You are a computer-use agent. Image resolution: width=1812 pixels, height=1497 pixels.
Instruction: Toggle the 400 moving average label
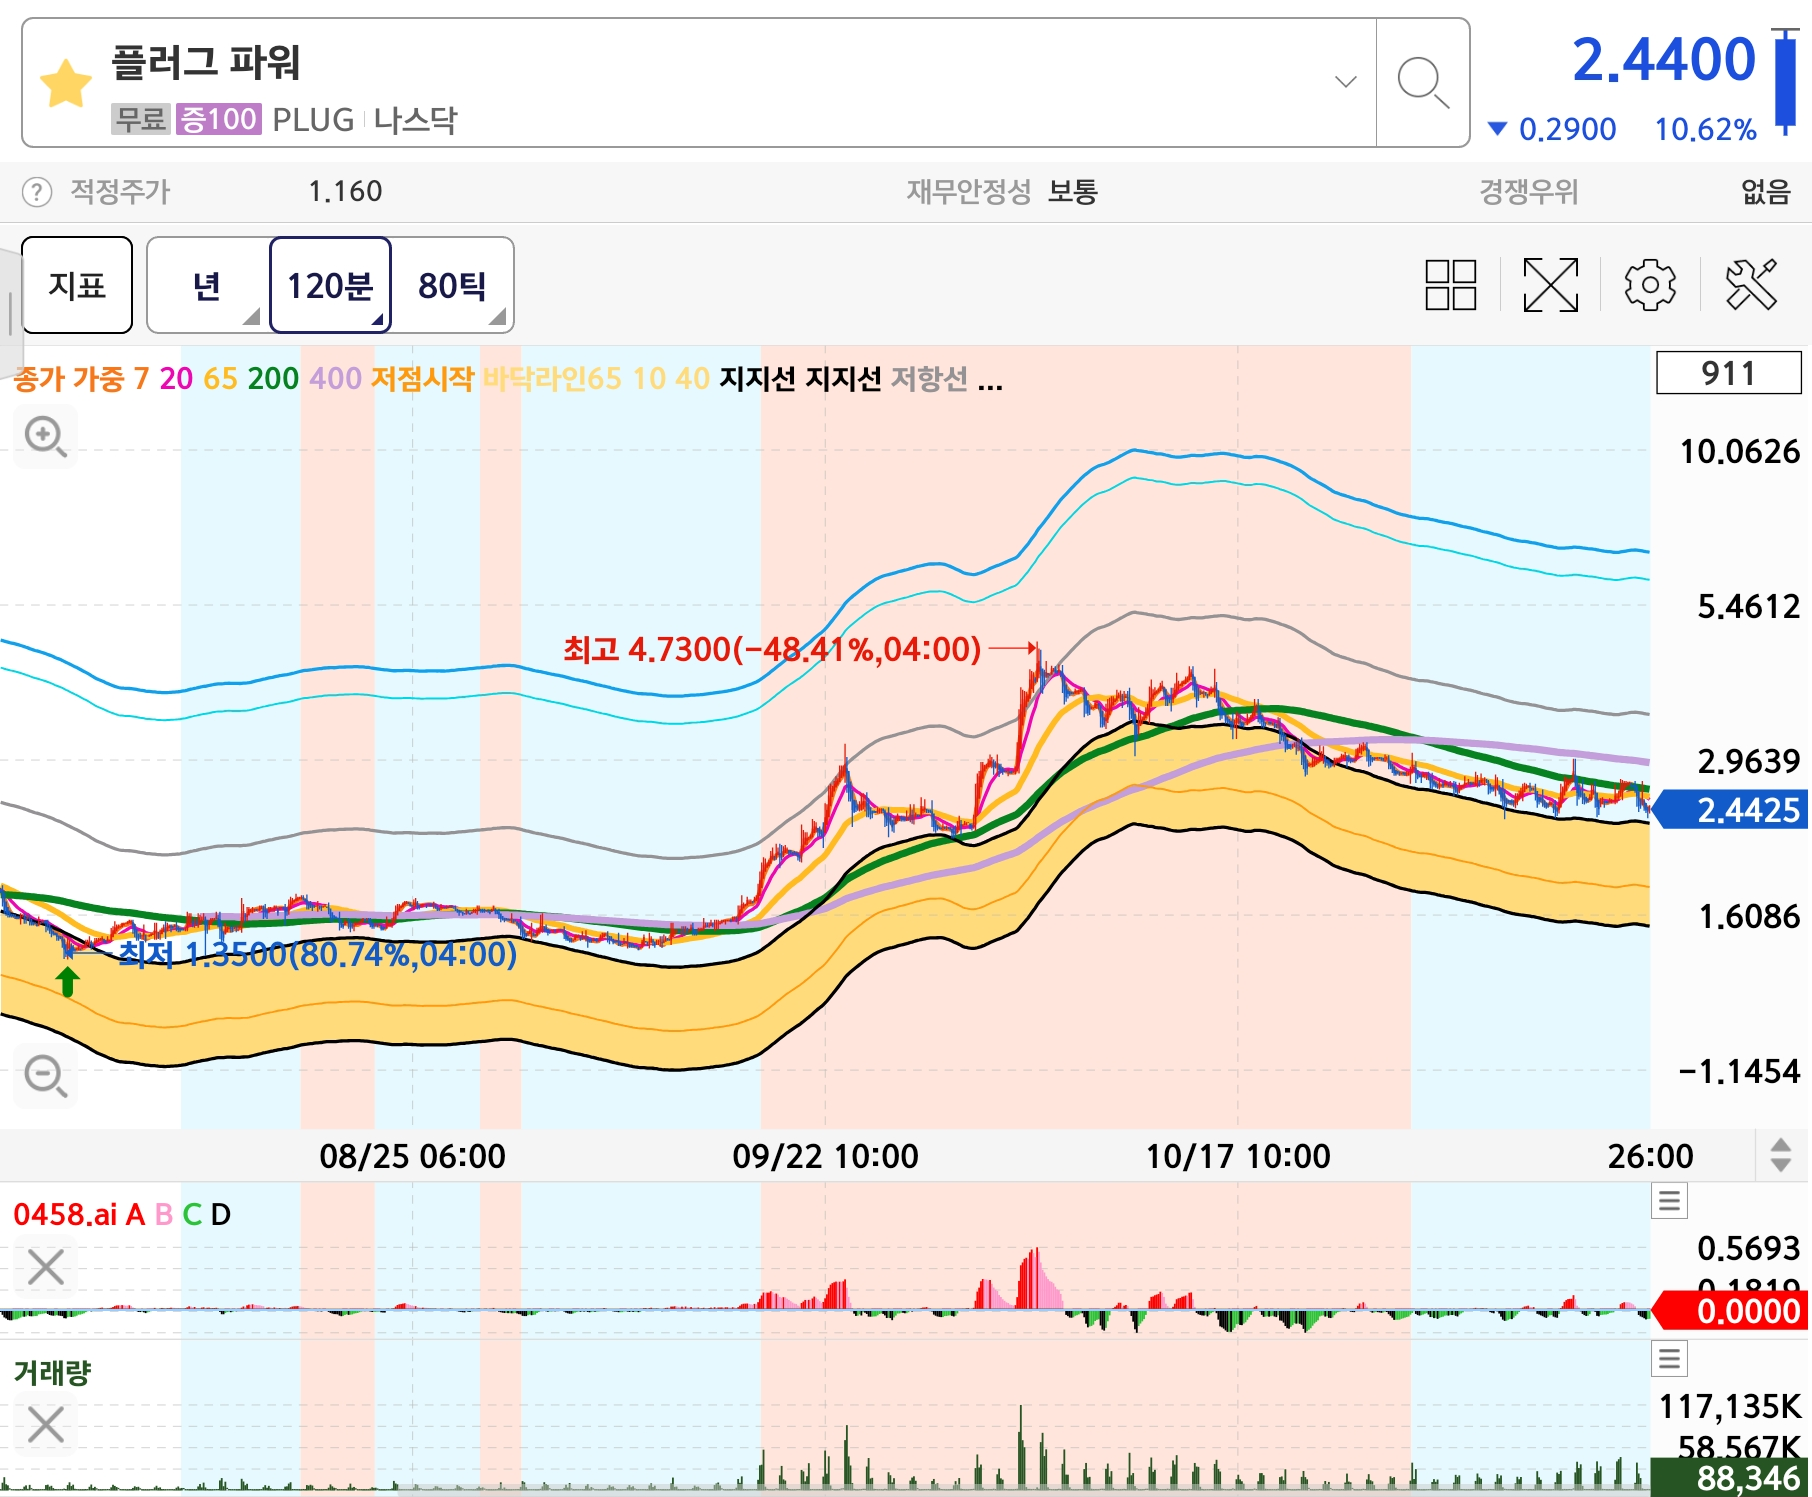tap(335, 378)
